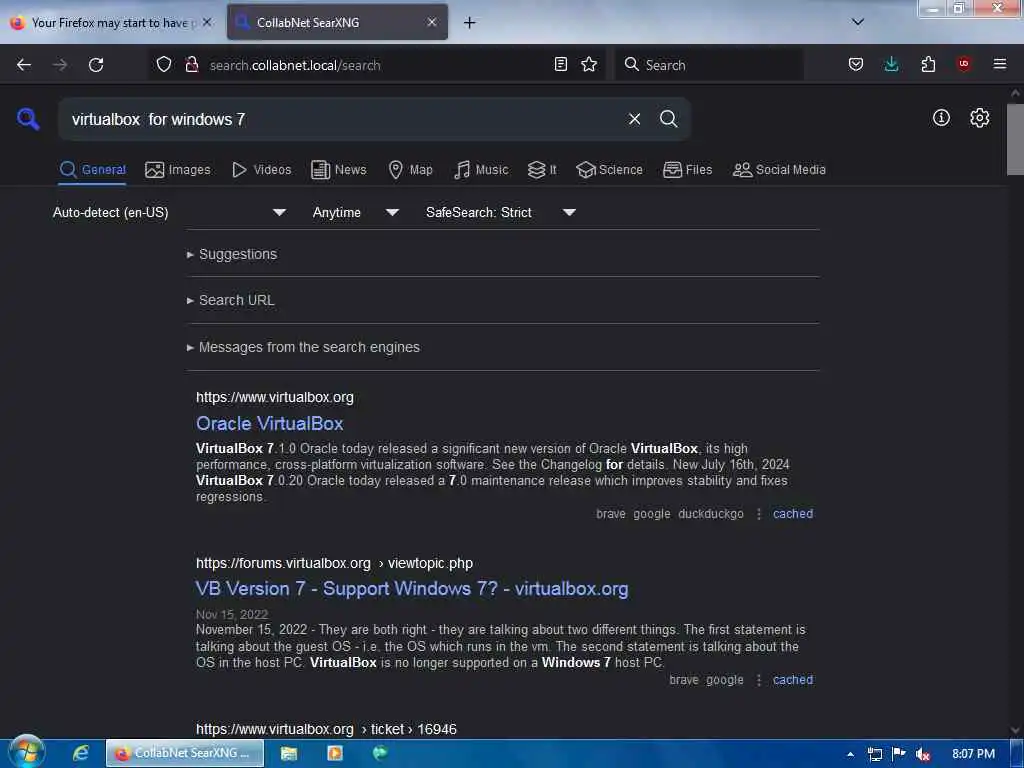Click the Action Center flag tray icon
1024x768 pixels.
tap(899, 754)
